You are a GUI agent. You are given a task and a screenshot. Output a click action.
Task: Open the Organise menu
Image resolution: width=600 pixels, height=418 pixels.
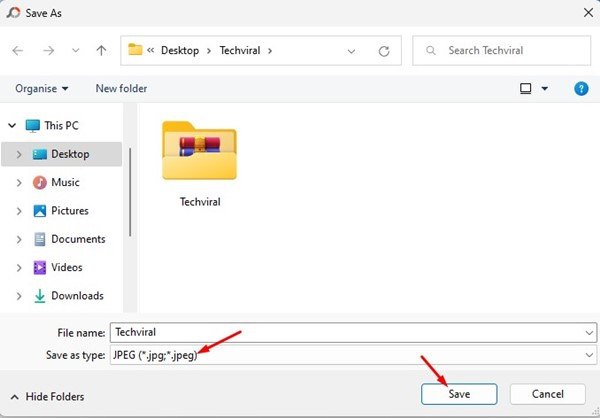42,88
